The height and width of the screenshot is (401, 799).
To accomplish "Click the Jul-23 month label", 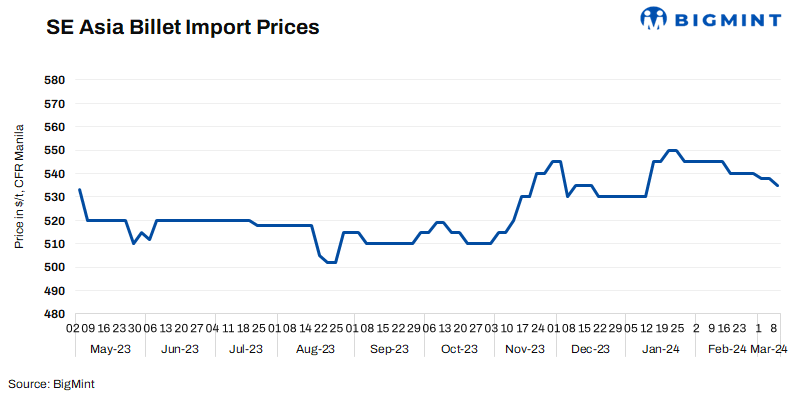I will (x=245, y=349).
